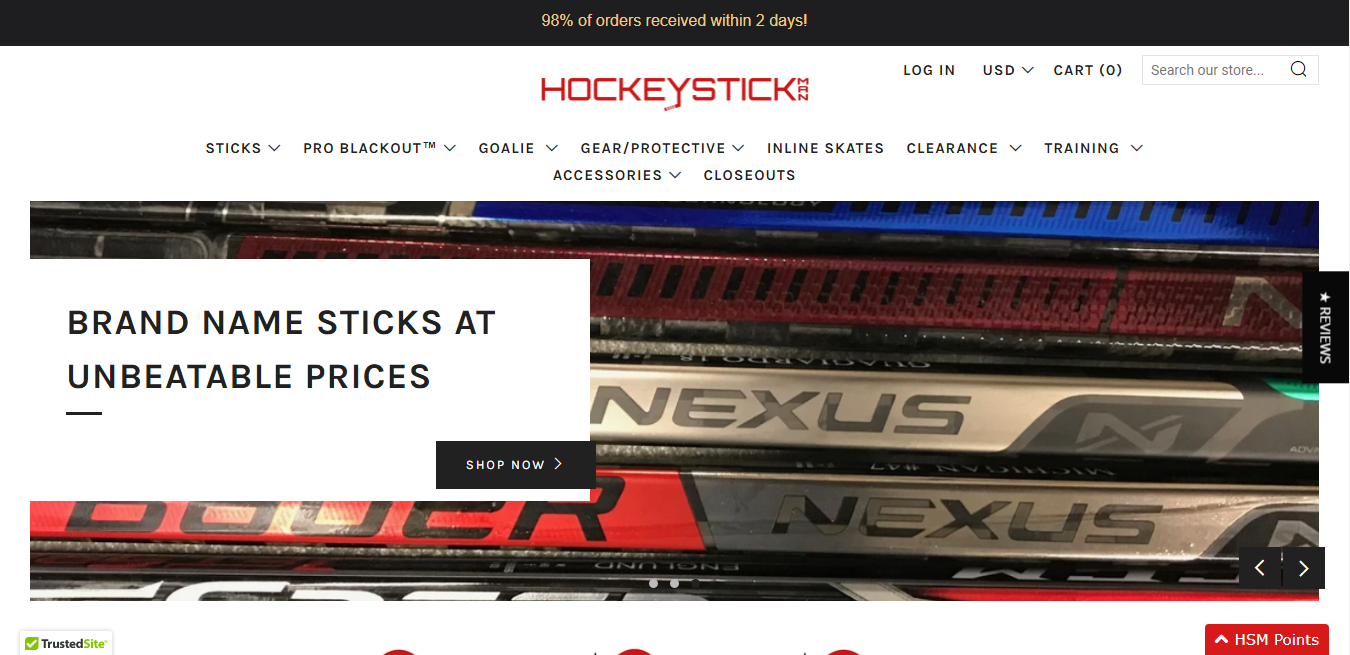Select the second slideshow dot
The image size is (1350, 655).
(x=675, y=583)
